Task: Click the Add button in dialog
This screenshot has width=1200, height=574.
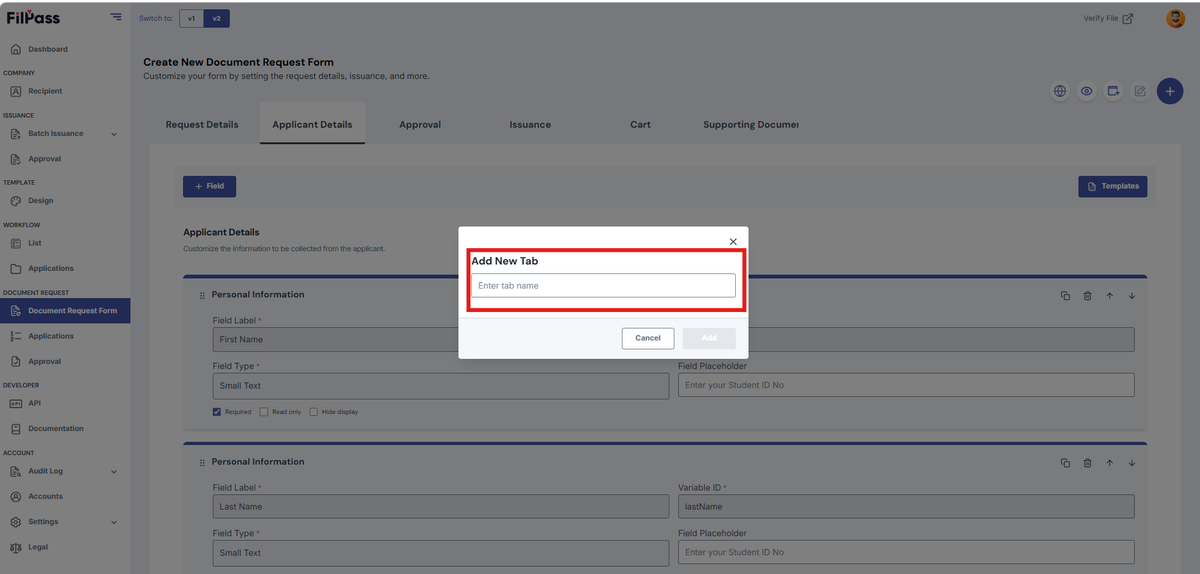Action: [x=709, y=338]
